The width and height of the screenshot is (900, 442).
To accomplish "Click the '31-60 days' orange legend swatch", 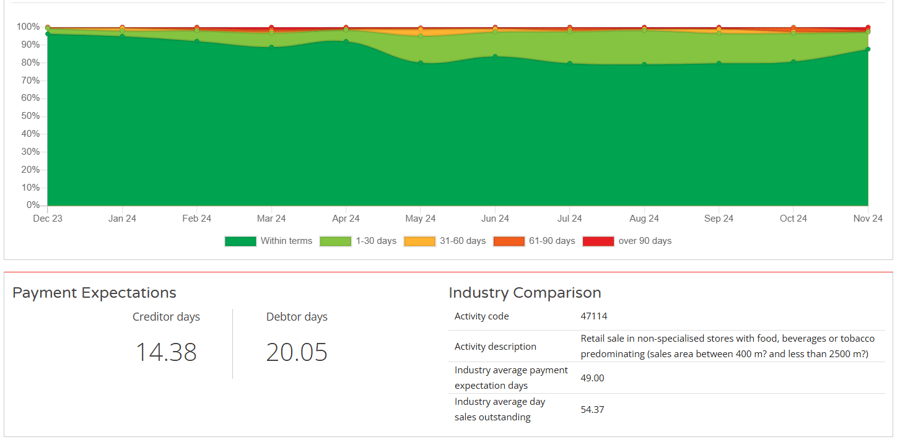I will tap(419, 241).
